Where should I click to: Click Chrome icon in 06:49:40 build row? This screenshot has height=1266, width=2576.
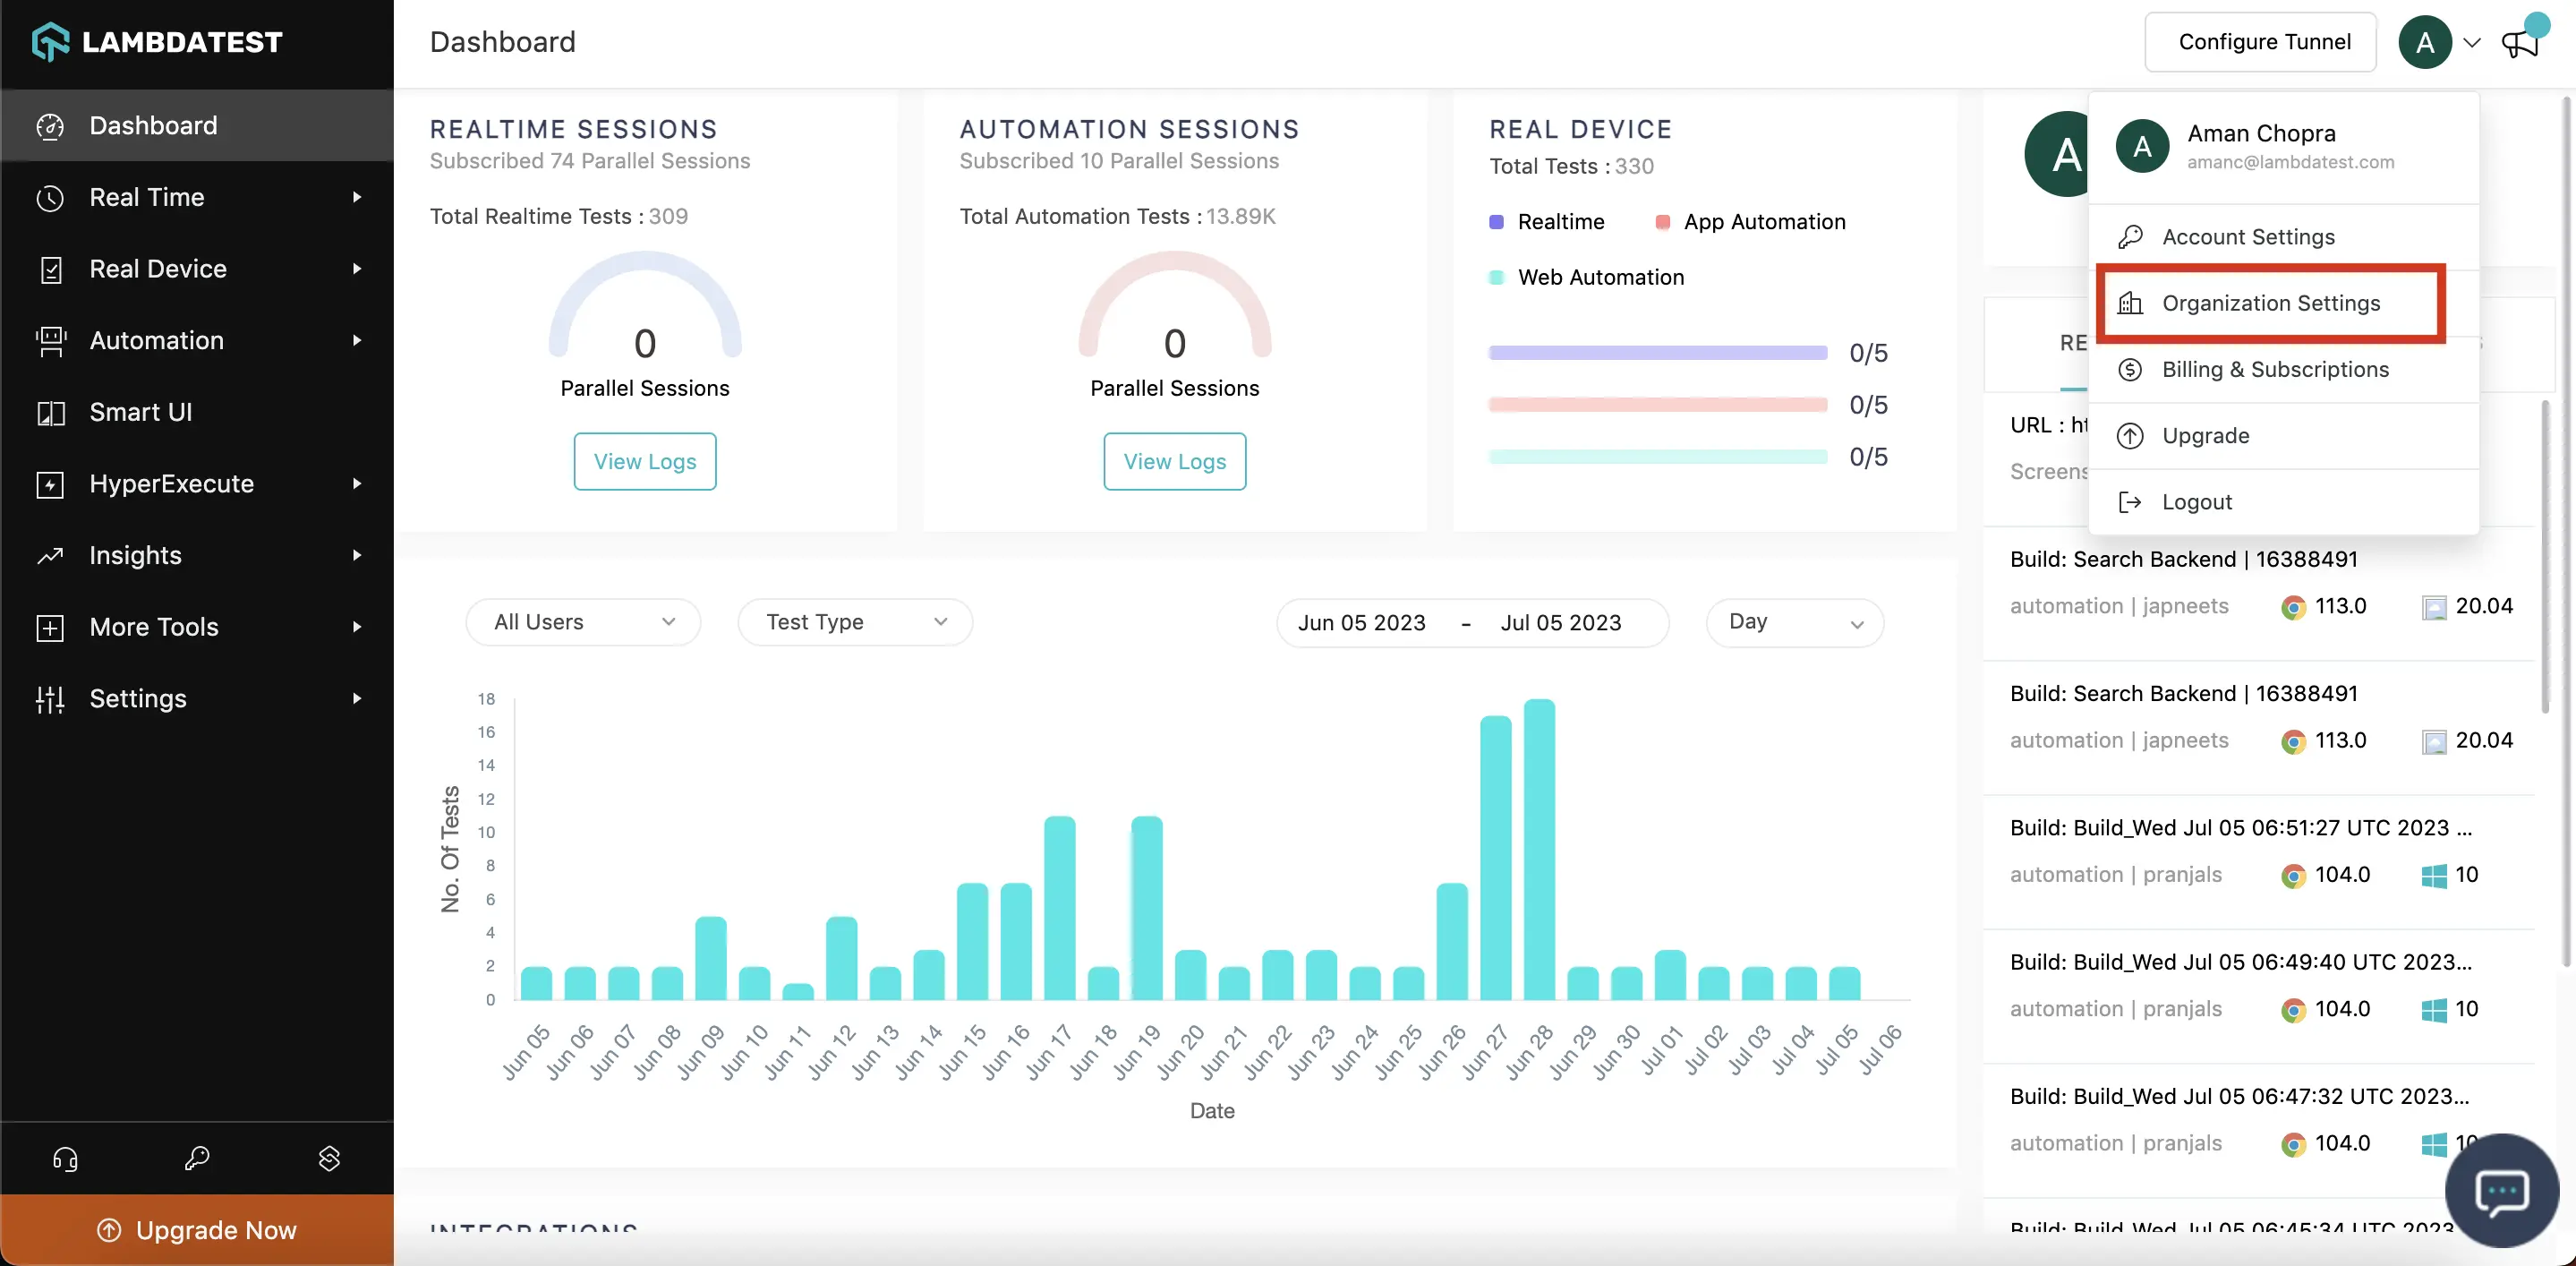2293,1010
